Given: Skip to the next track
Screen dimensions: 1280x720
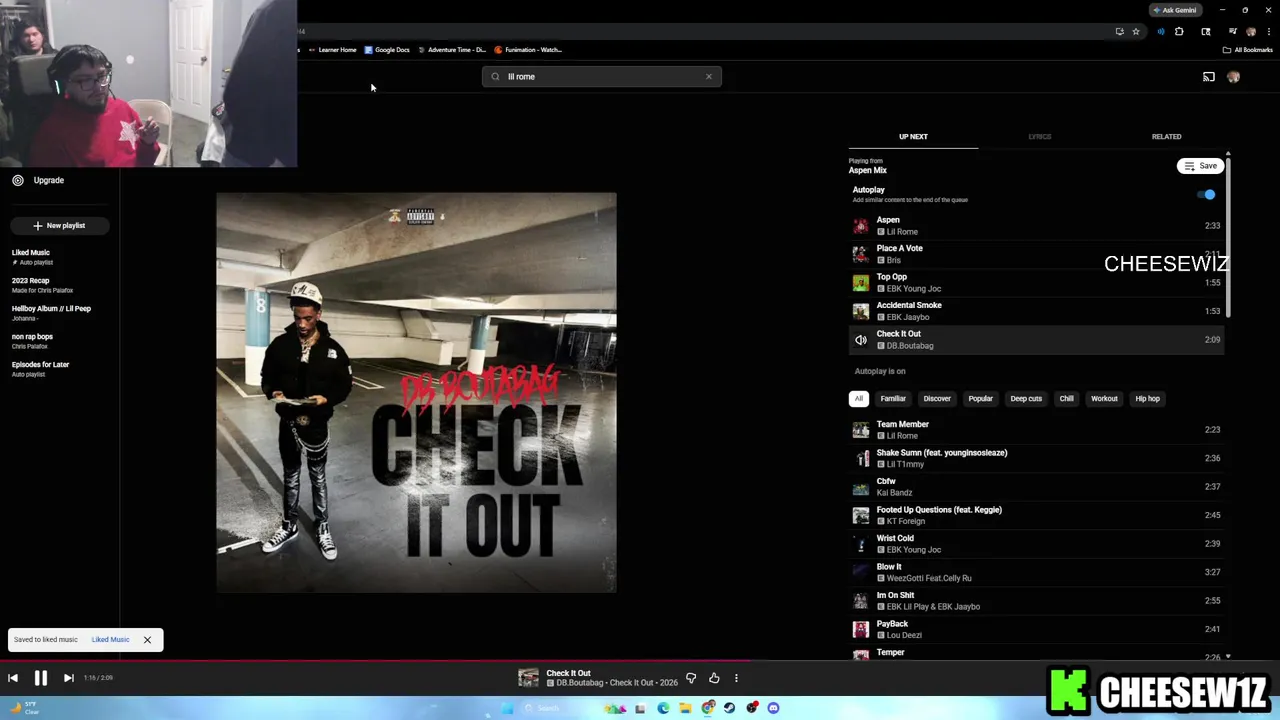Looking at the screenshot, I should point(68,678).
